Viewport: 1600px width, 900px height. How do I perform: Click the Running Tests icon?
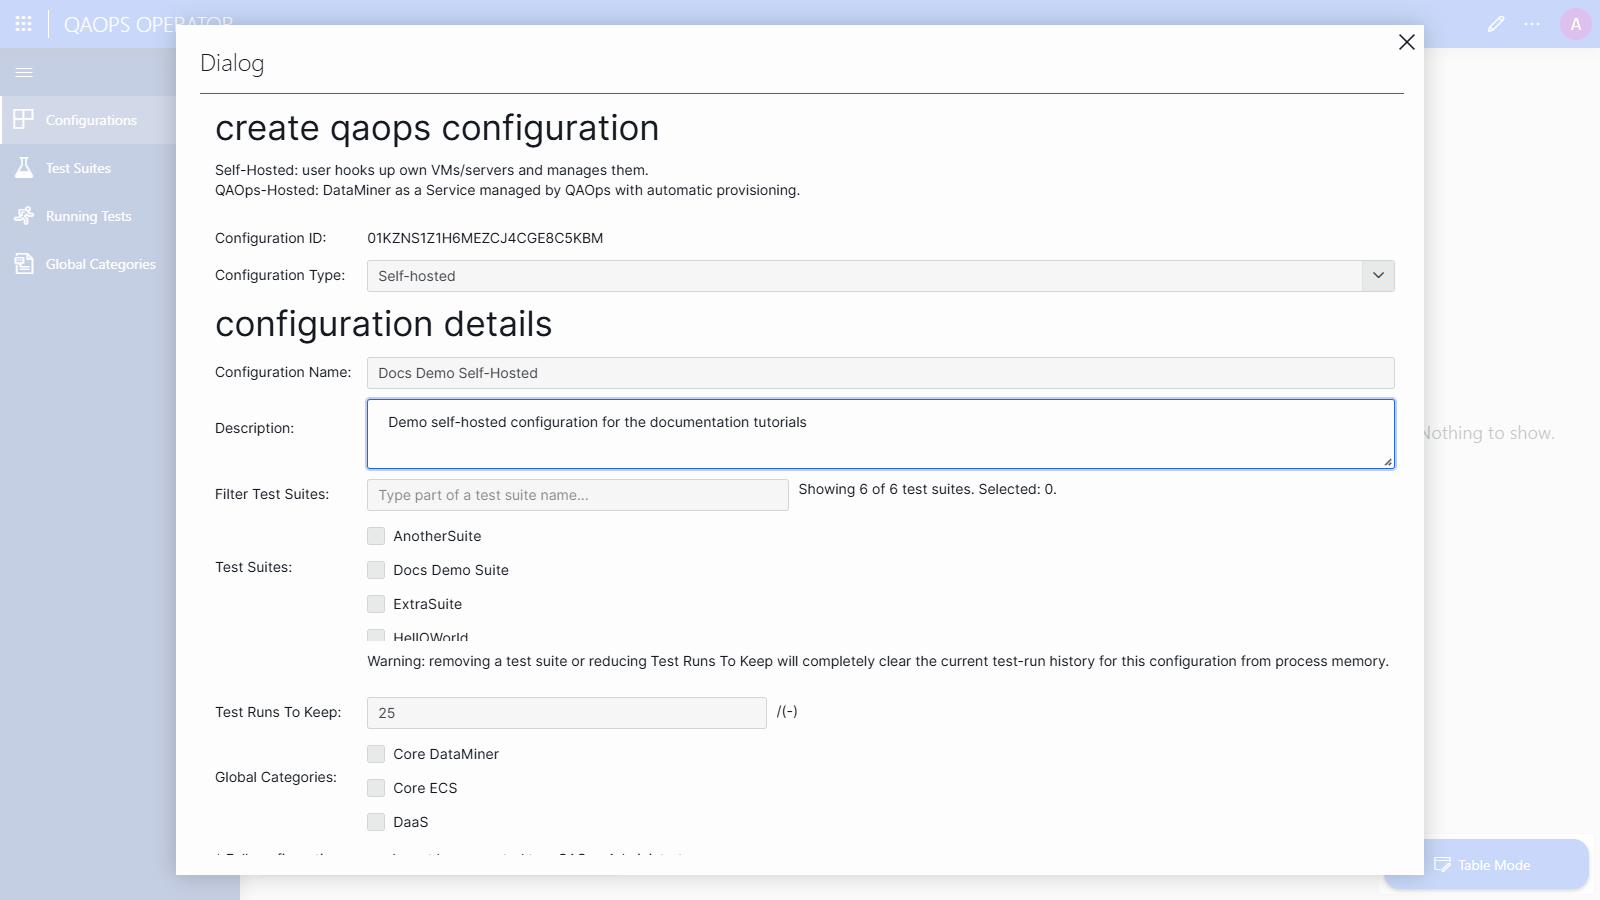coord(24,216)
